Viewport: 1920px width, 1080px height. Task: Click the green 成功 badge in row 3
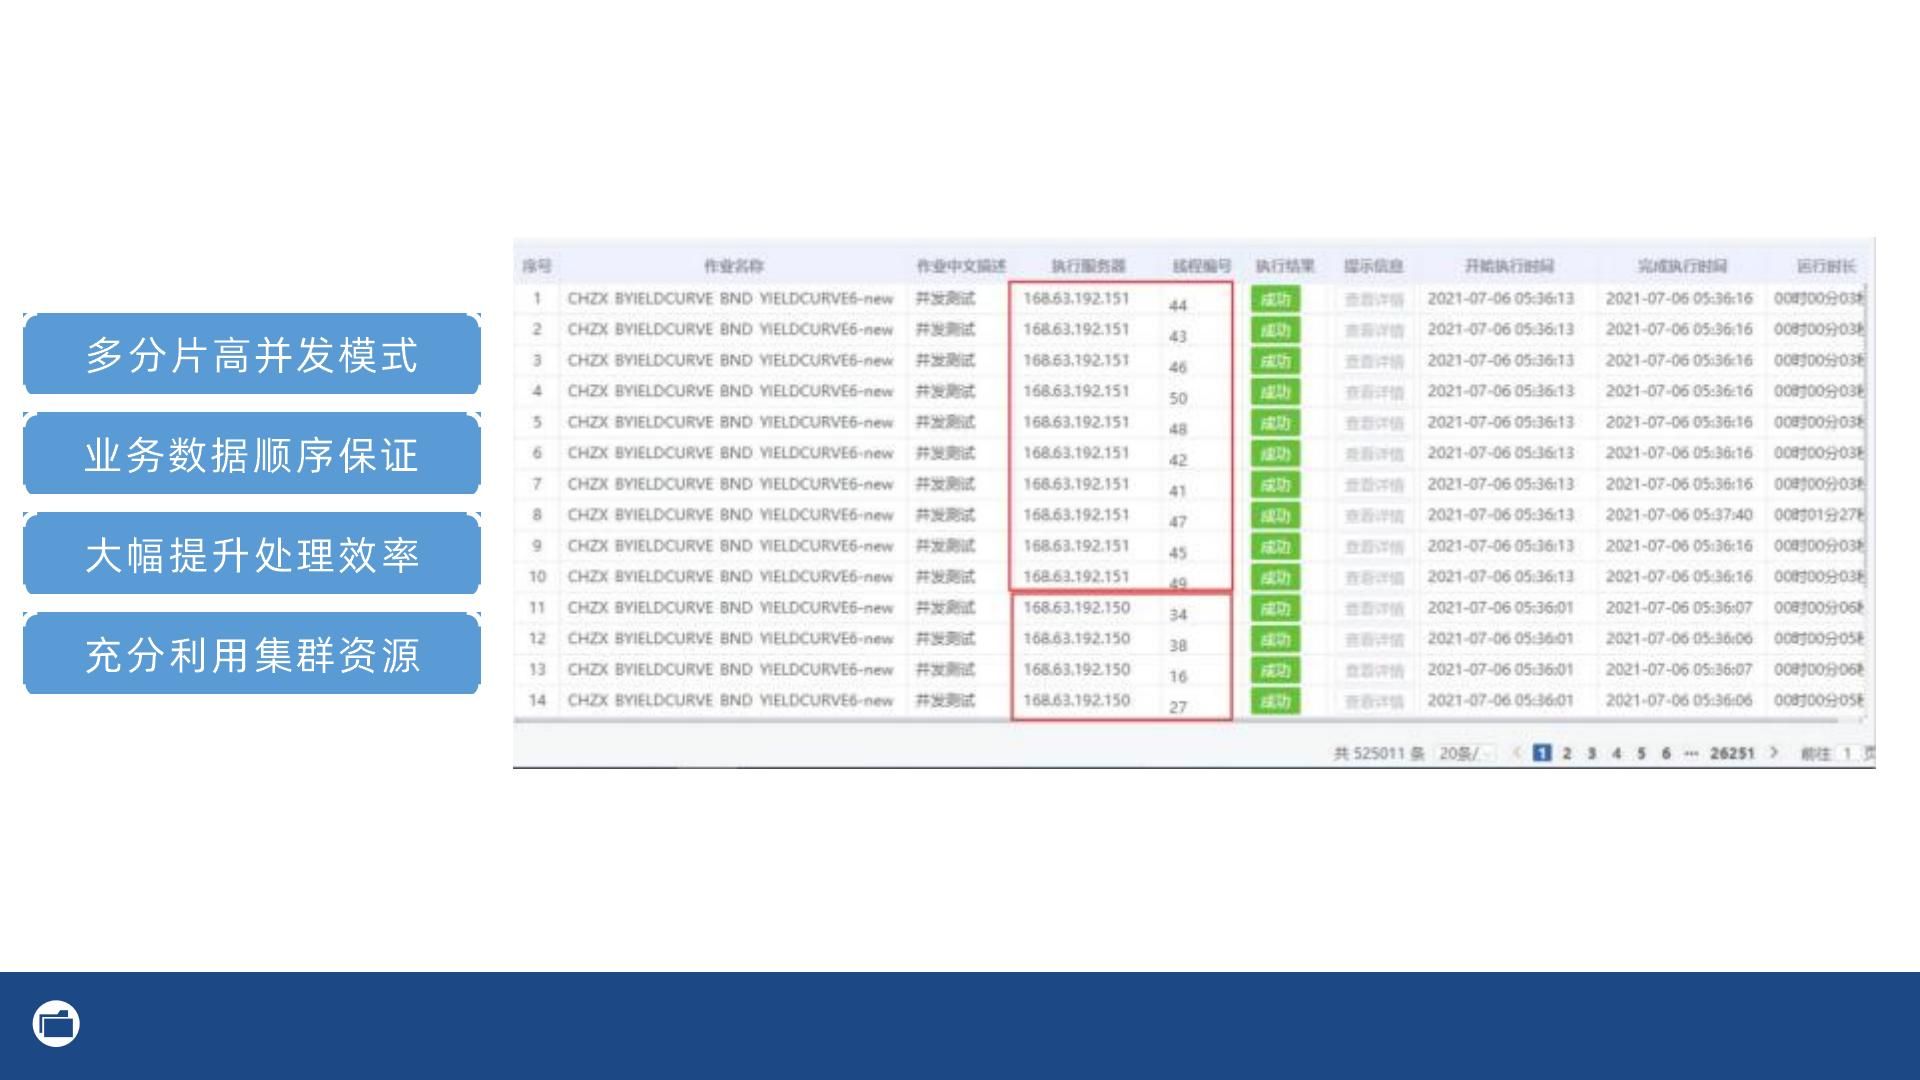[x=1275, y=361]
